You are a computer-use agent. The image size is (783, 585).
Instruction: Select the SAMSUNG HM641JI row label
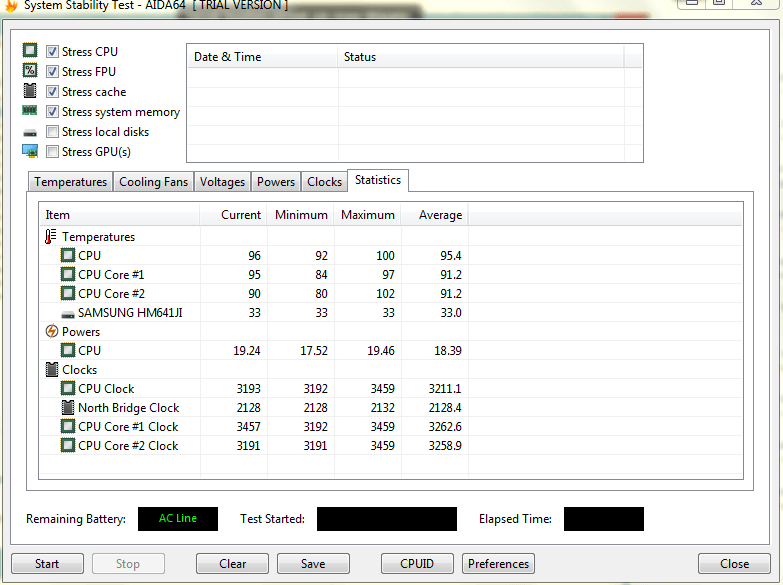tap(130, 313)
